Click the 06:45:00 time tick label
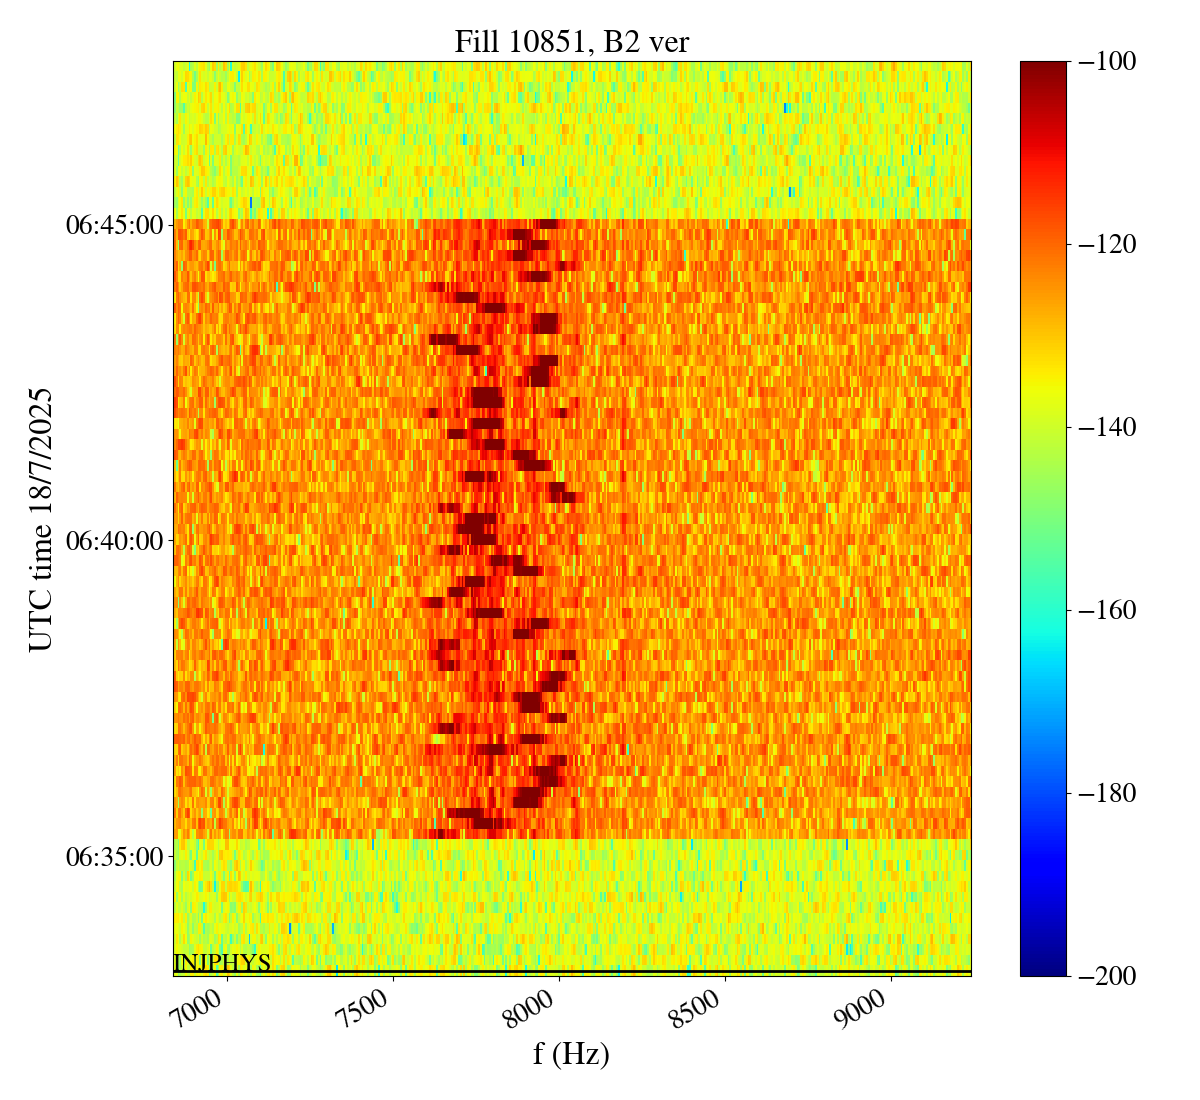This screenshot has width=1200, height=1100. [x=114, y=225]
